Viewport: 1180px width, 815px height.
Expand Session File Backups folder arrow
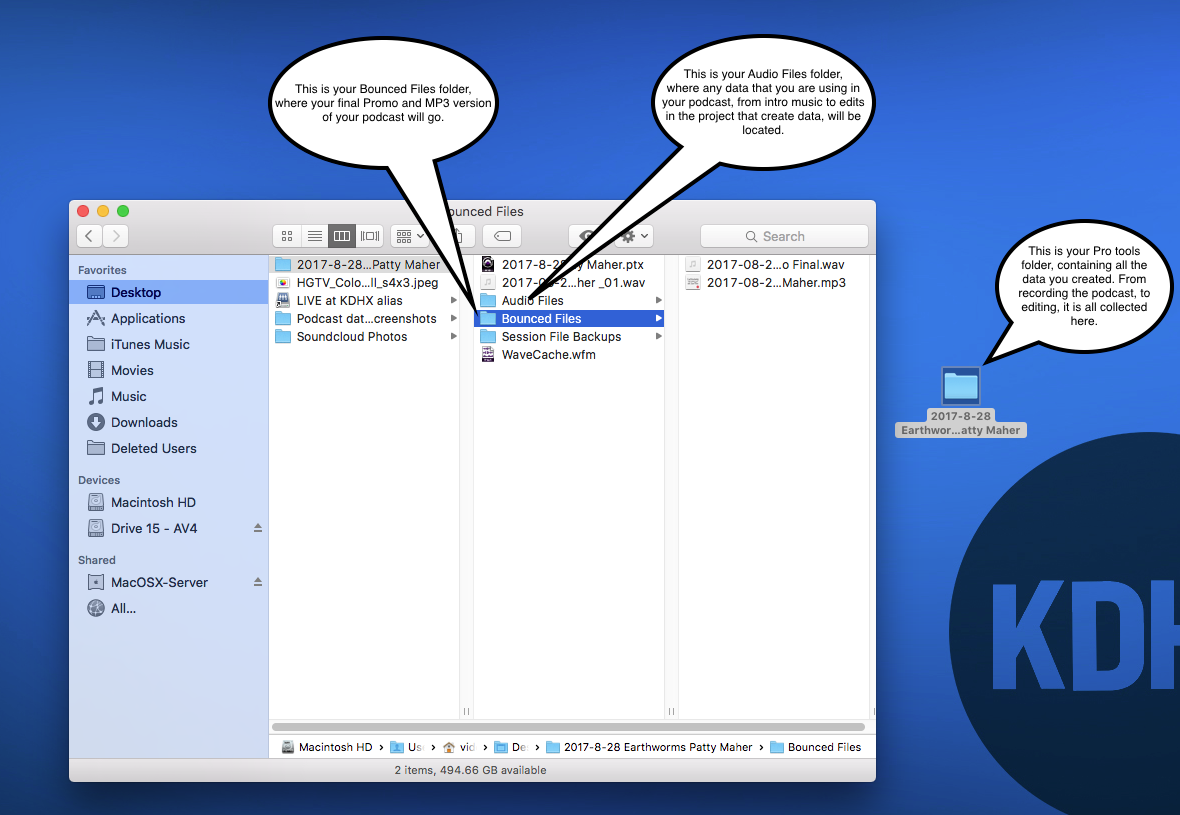click(x=658, y=337)
